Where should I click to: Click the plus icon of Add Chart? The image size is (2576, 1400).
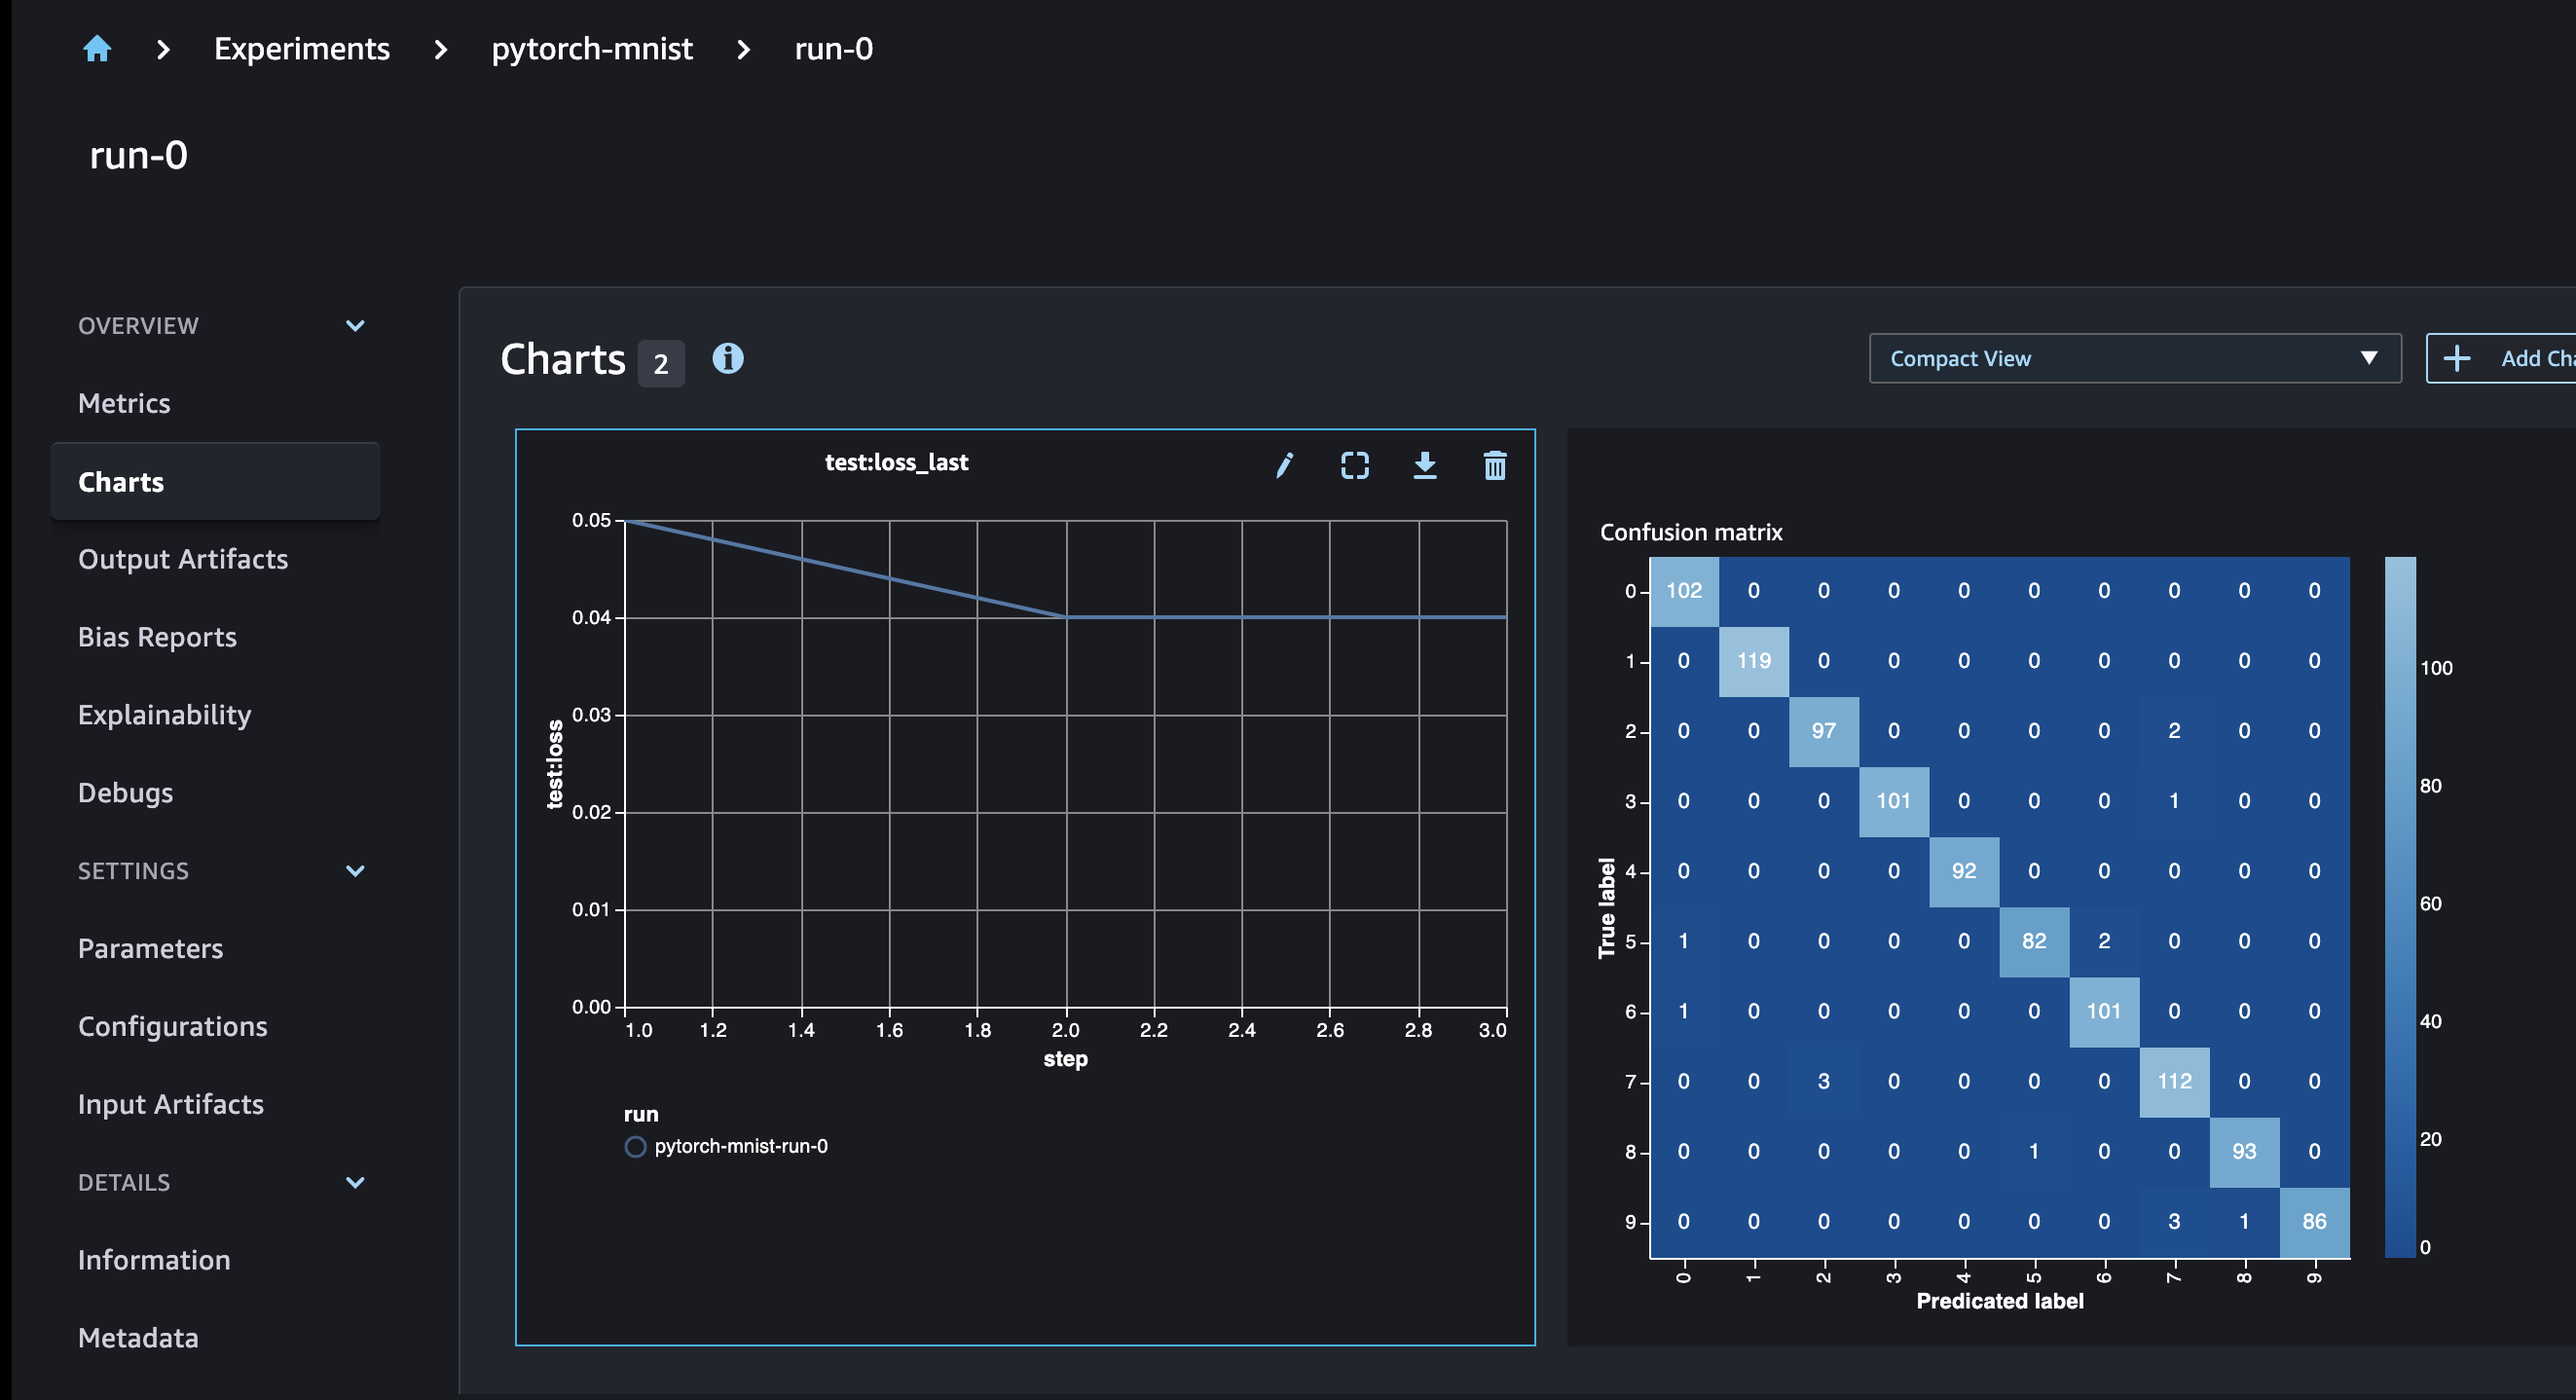point(2456,358)
